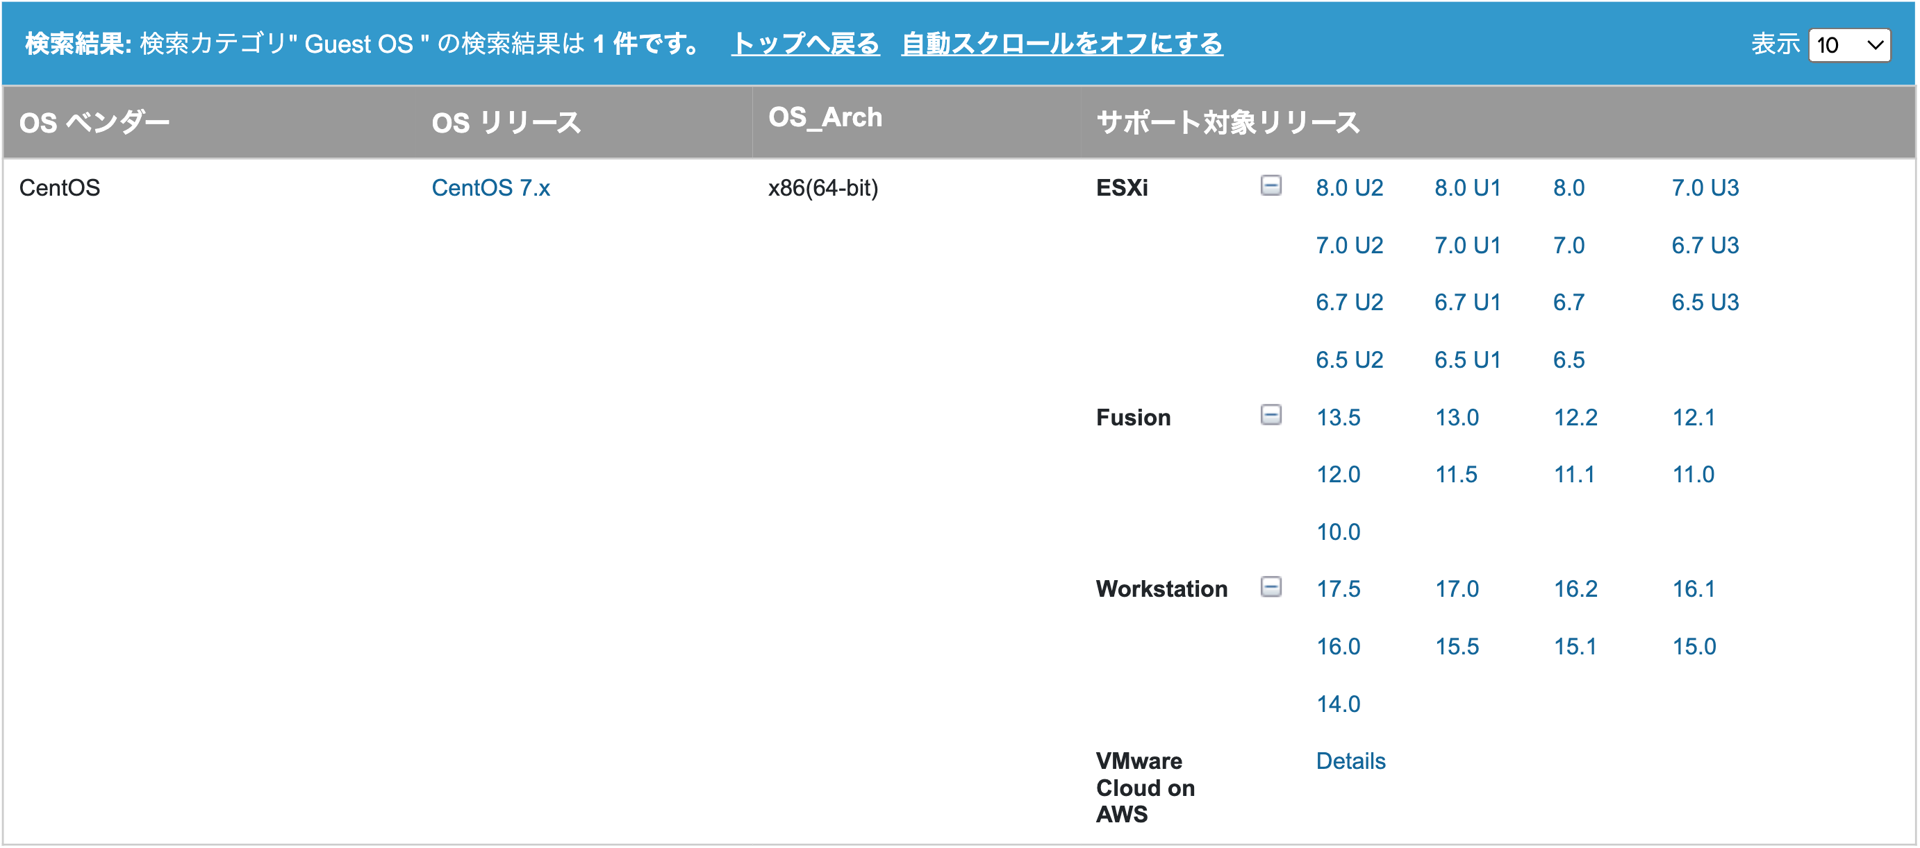Open ESXi 7.0 U3 release link
This screenshot has width=1920, height=848.
(x=1705, y=188)
